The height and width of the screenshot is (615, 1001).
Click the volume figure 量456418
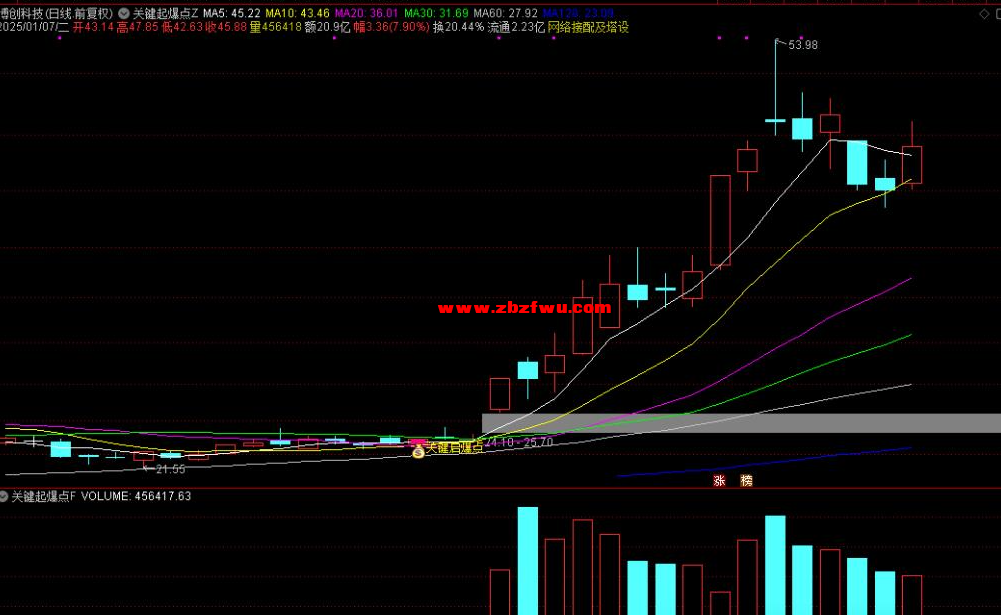pyautogui.click(x=276, y=27)
